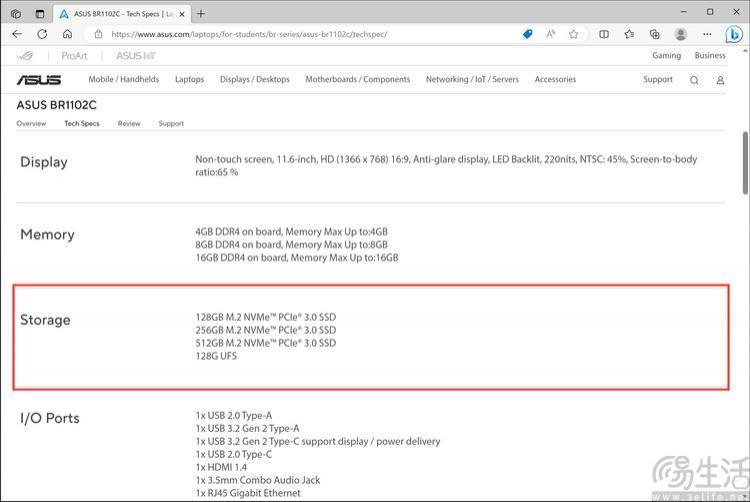This screenshot has width=750, height=502.
Task: Open the site search magnifier icon
Action: click(x=694, y=80)
